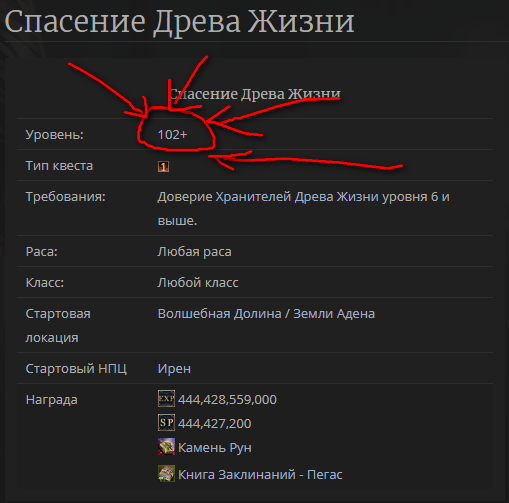This screenshot has height=503, width=509.
Task: Open the Камень Рун item link
Action: coord(215,448)
